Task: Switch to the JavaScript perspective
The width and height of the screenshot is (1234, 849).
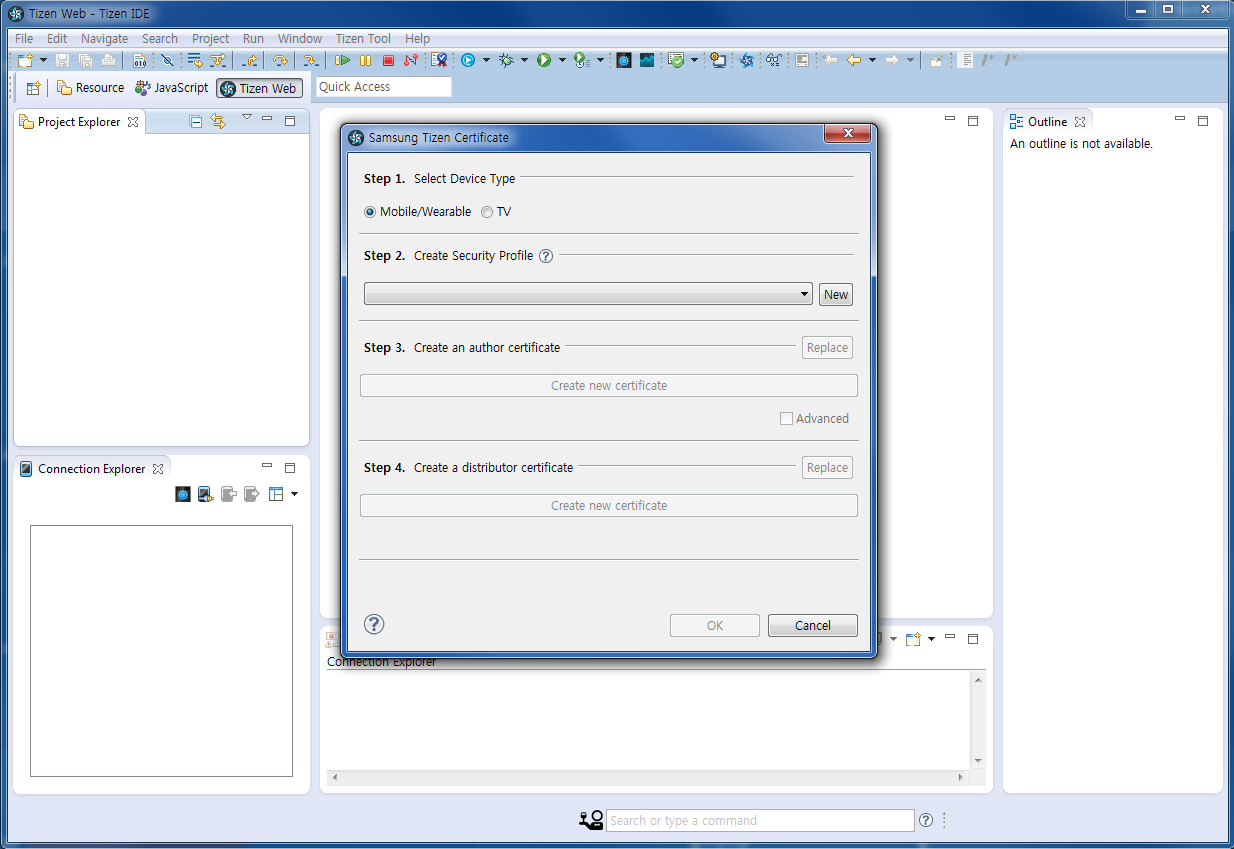Action: pyautogui.click(x=172, y=88)
